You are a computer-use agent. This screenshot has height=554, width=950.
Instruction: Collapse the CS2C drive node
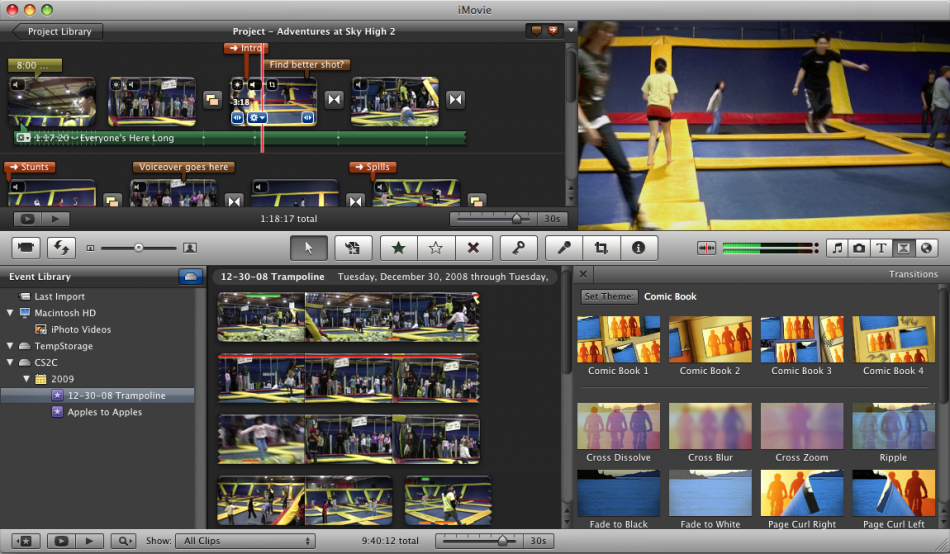10,362
